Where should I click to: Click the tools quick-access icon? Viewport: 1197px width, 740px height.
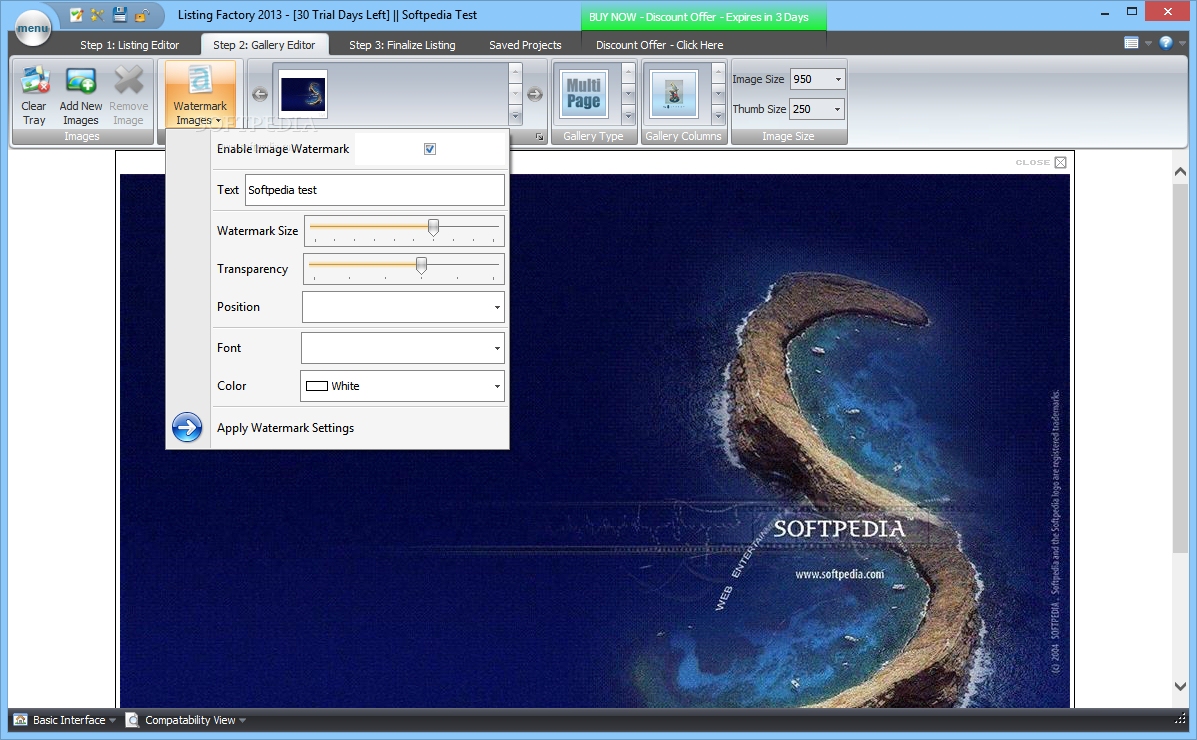tap(98, 15)
